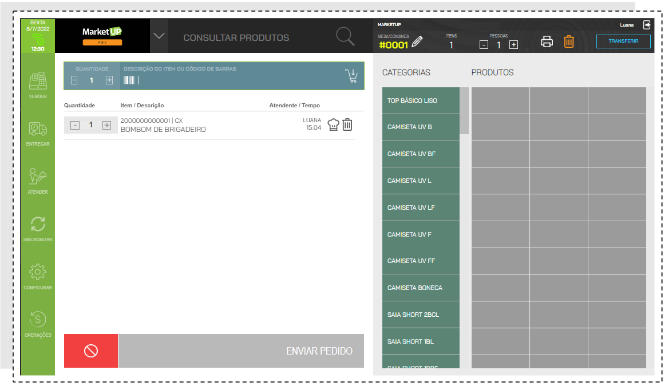Screen dimensions: 671x387
Task: Open the Configurar gear icon
Action: [38, 272]
